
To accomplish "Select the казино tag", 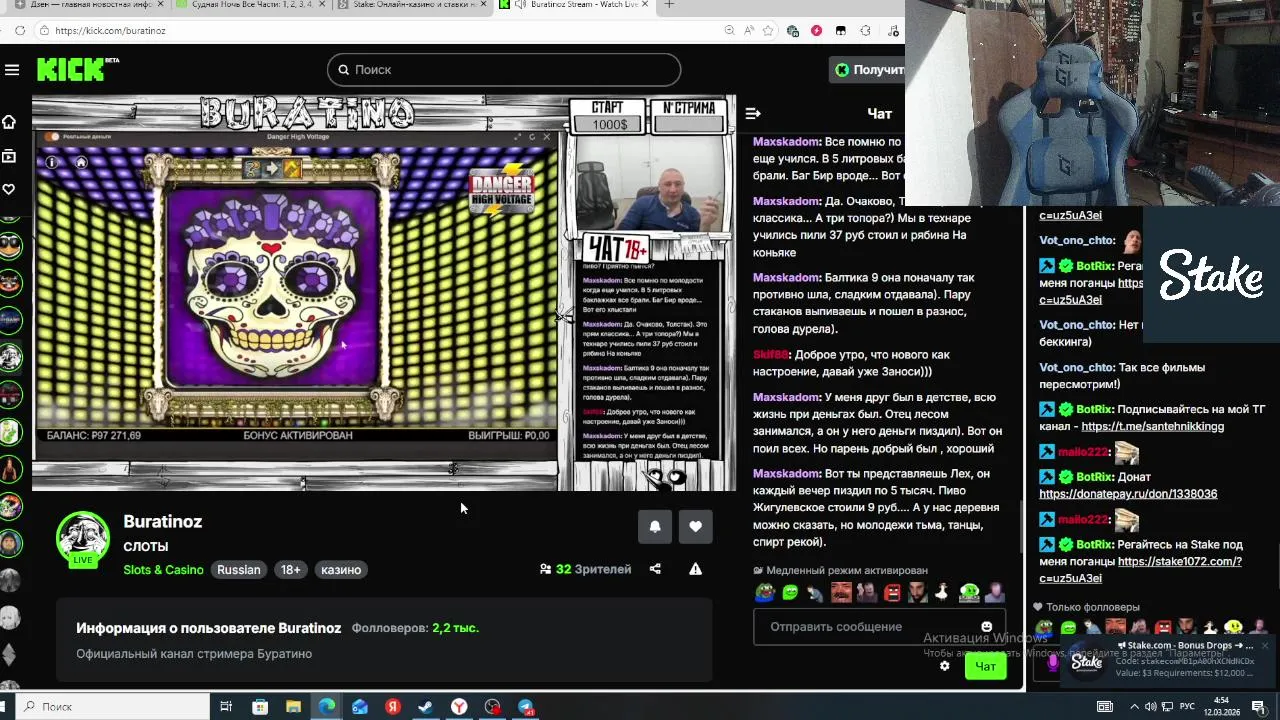I will point(341,570).
